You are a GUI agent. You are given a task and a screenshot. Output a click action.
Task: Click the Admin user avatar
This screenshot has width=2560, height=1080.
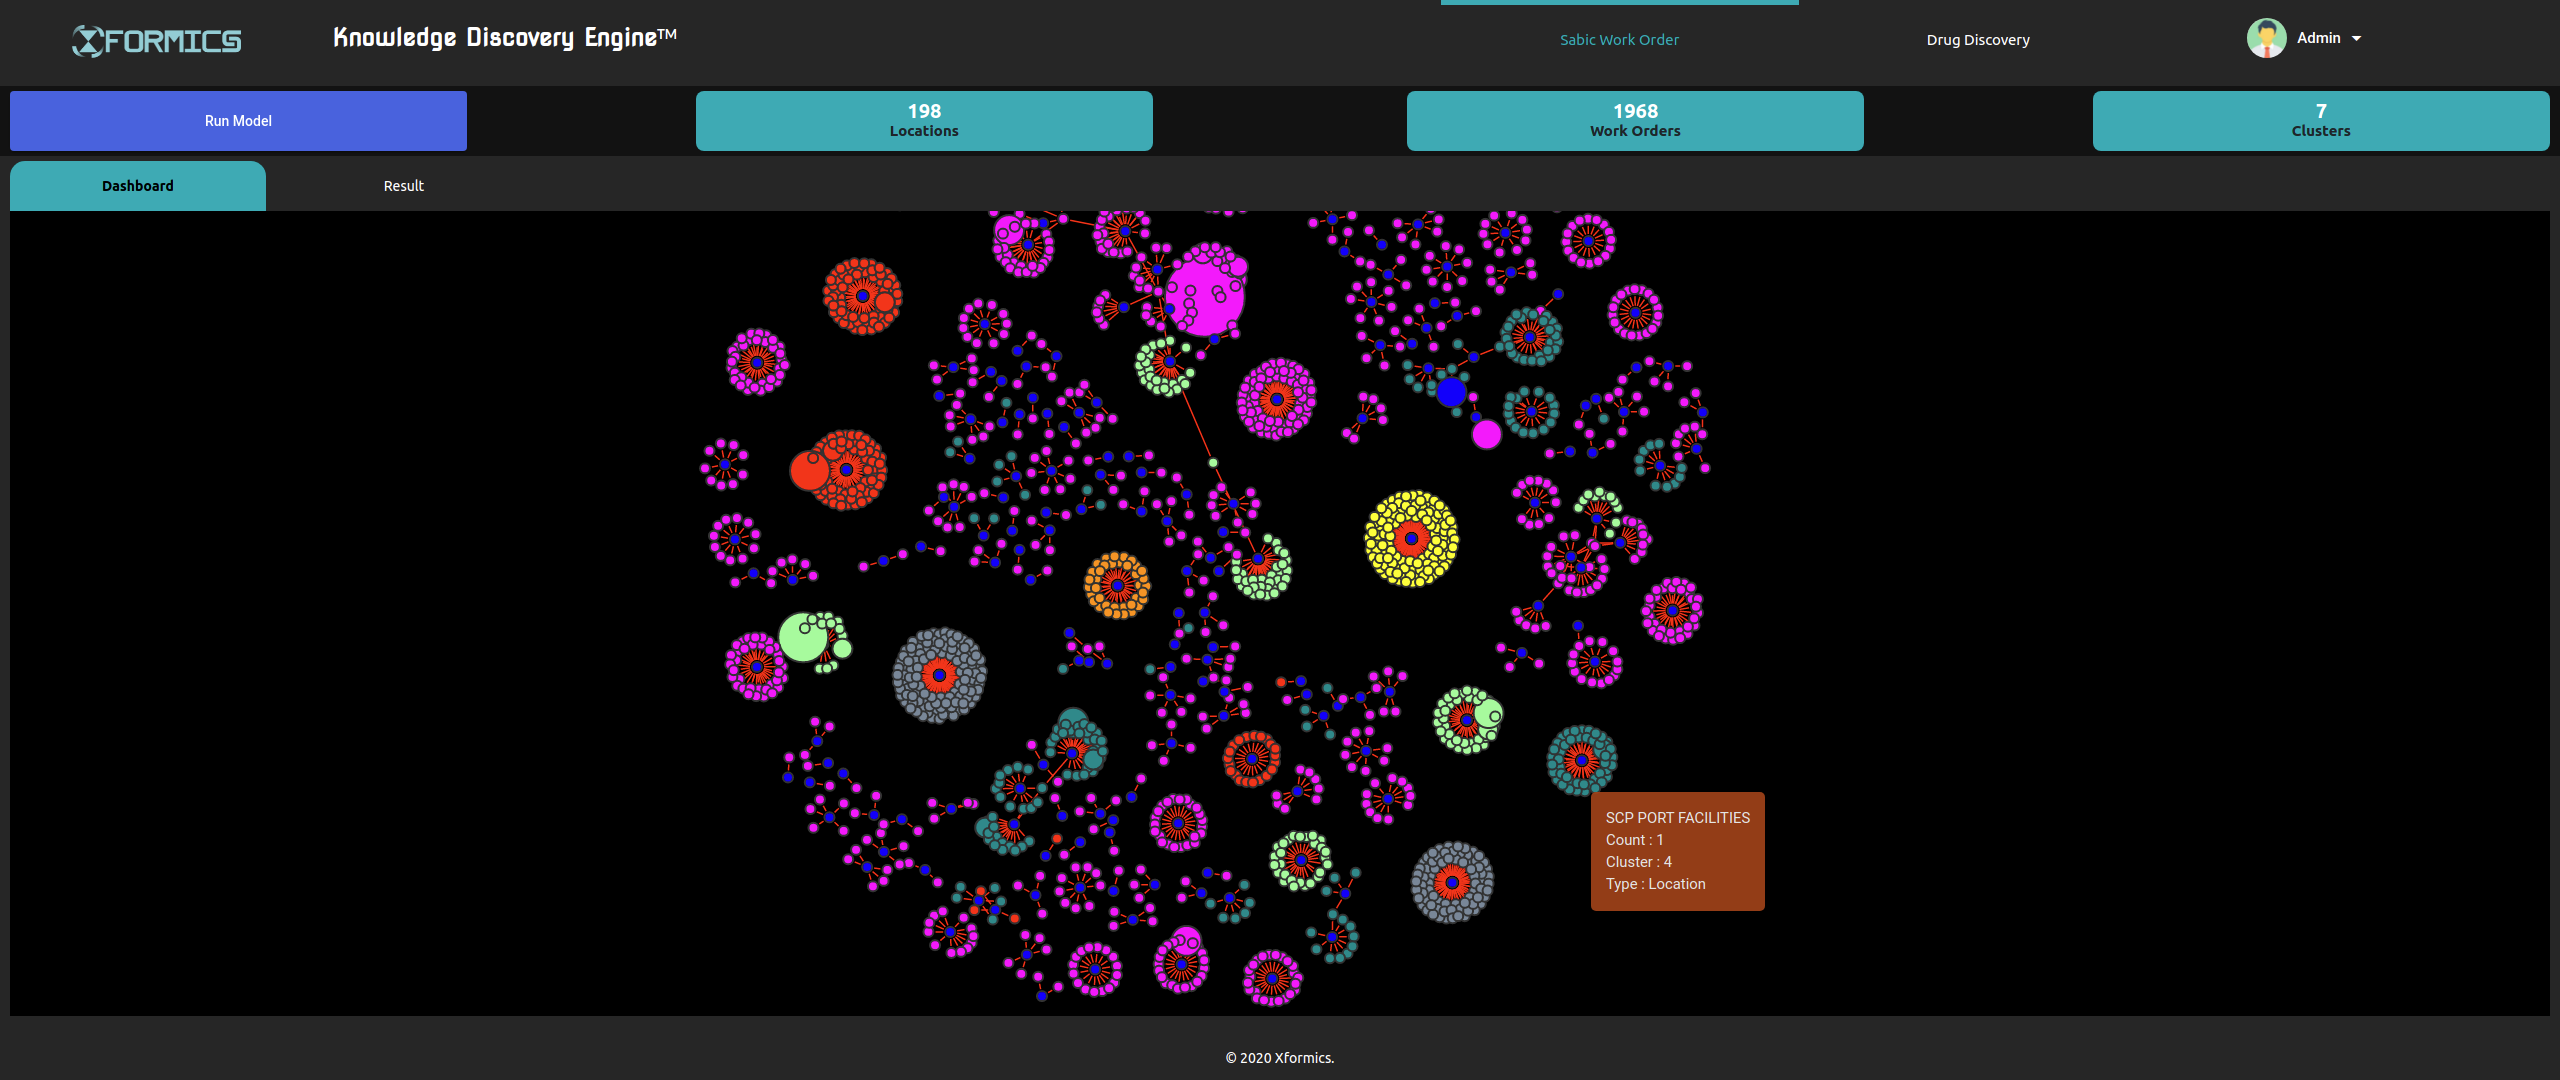click(2266, 39)
